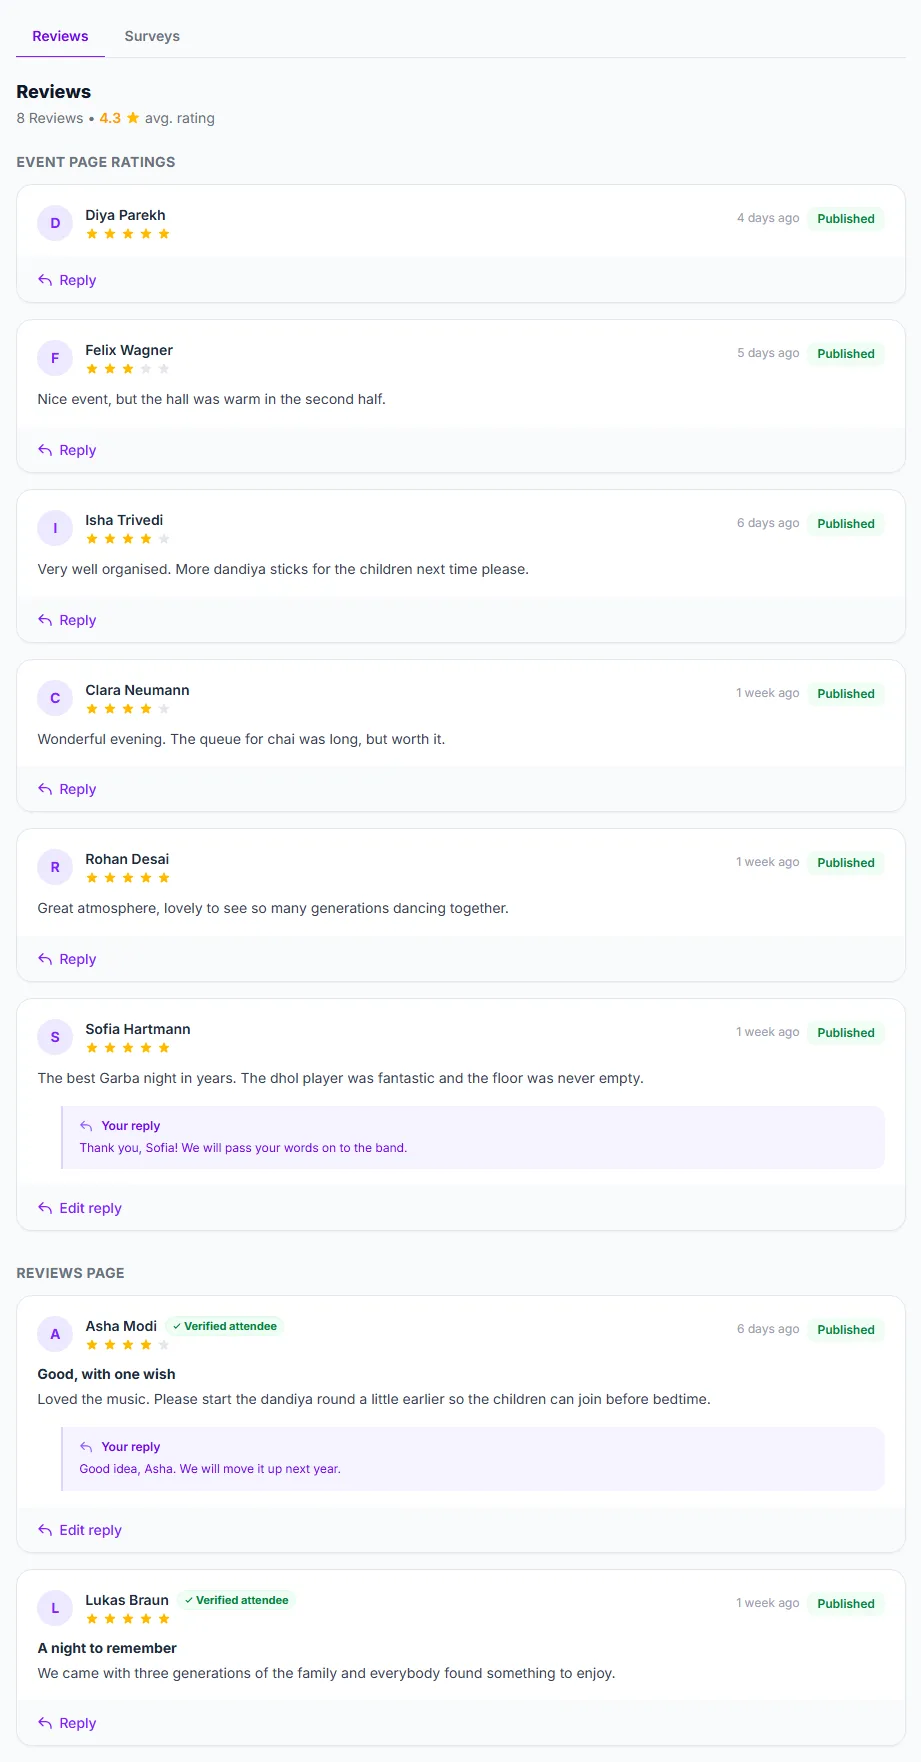Image resolution: width=921 pixels, height=1762 pixels.
Task: Click Asha Modi's avatar letter A
Action: click(x=55, y=1334)
